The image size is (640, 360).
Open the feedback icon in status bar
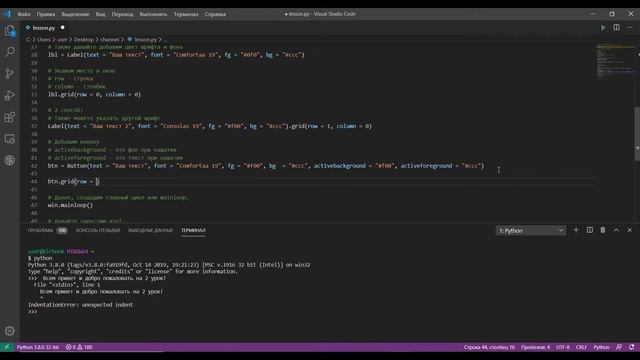click(619, 347)
